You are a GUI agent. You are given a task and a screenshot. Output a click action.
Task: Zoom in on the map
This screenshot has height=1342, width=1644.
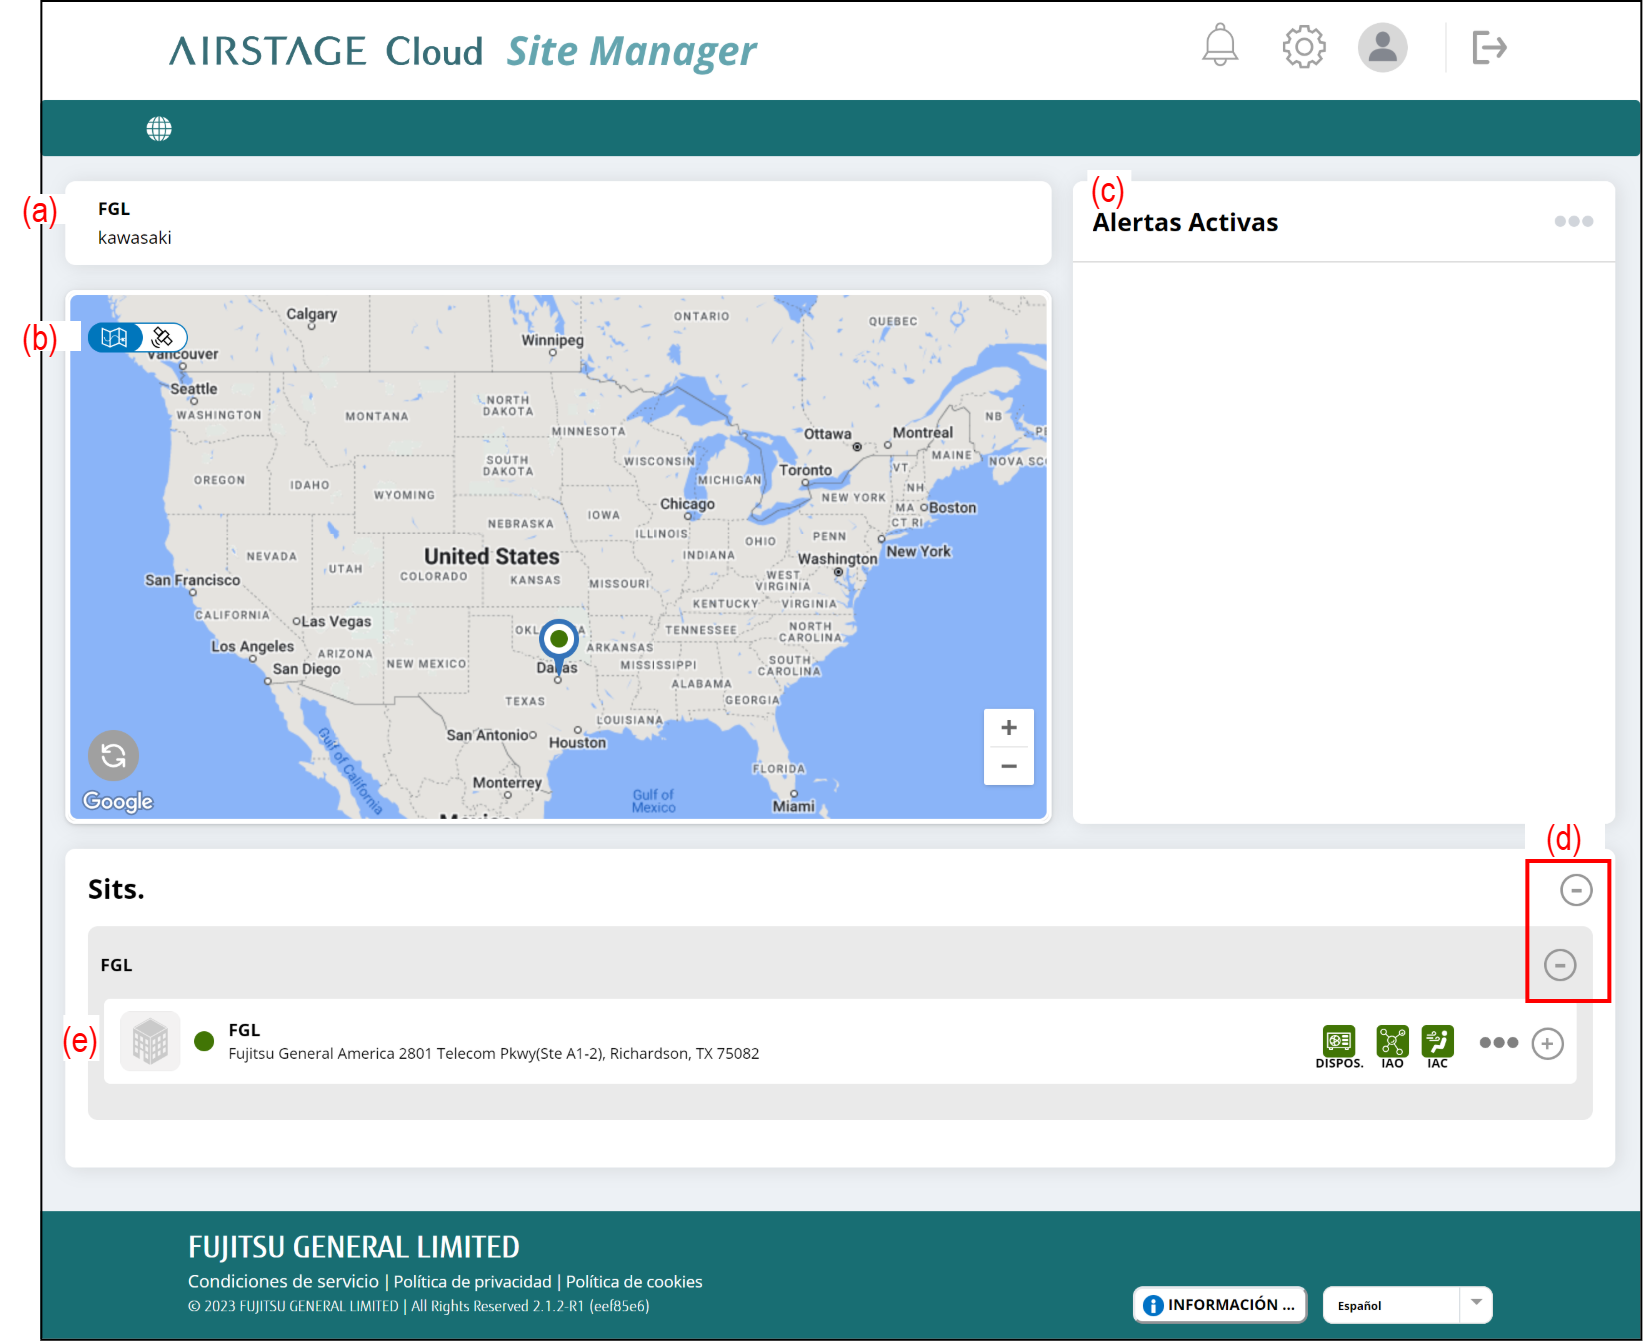coord(1008,728)
